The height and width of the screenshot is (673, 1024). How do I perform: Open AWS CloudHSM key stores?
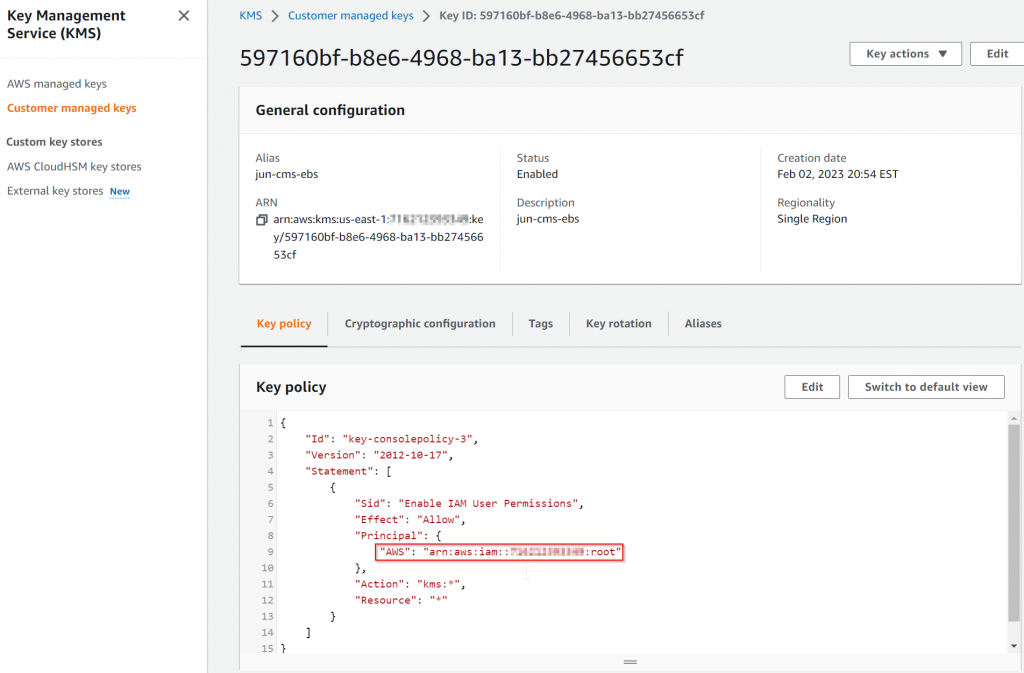click(74, 167)
